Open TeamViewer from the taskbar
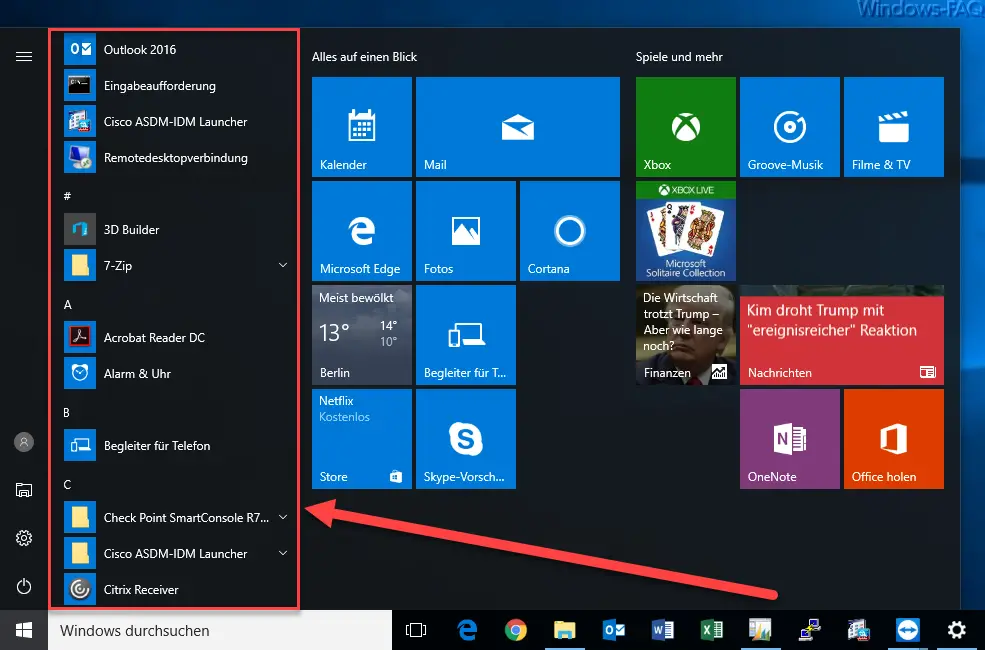985x650 pixels. (x=906, y=631)
